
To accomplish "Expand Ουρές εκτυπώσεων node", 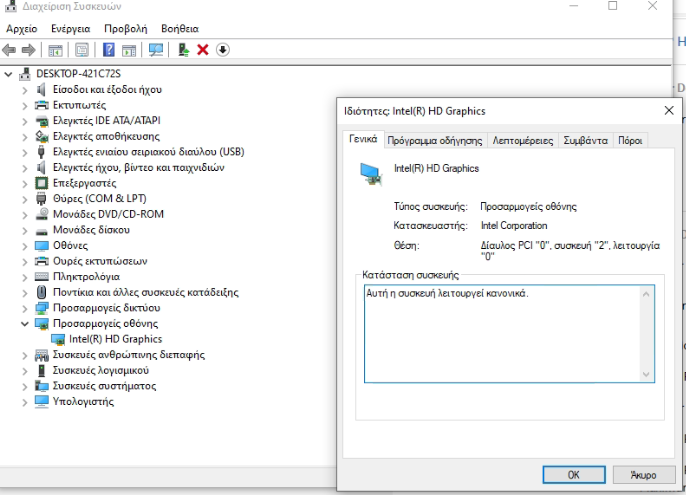I will click(x=25, y=262).
